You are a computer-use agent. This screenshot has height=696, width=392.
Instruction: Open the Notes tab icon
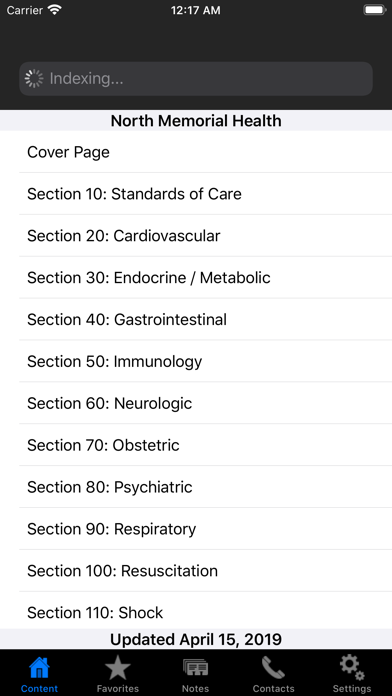click(196, 668)
